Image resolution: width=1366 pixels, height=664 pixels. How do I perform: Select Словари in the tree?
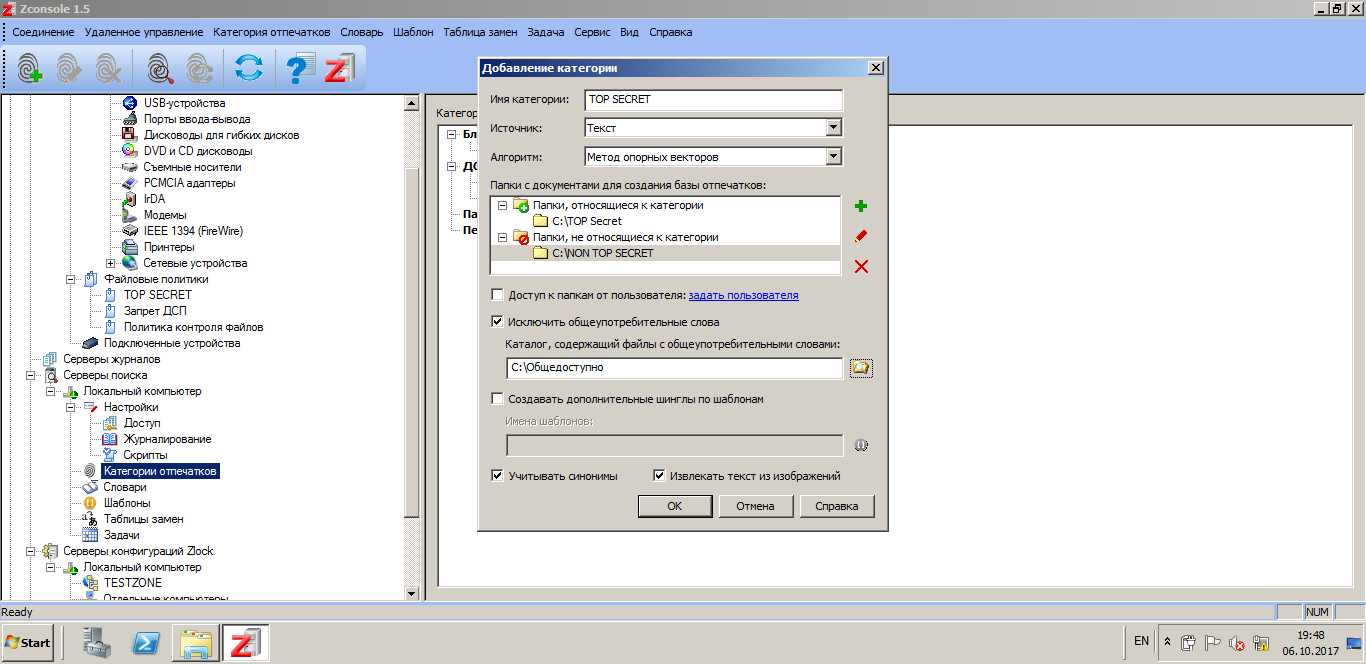coord(125,487)
